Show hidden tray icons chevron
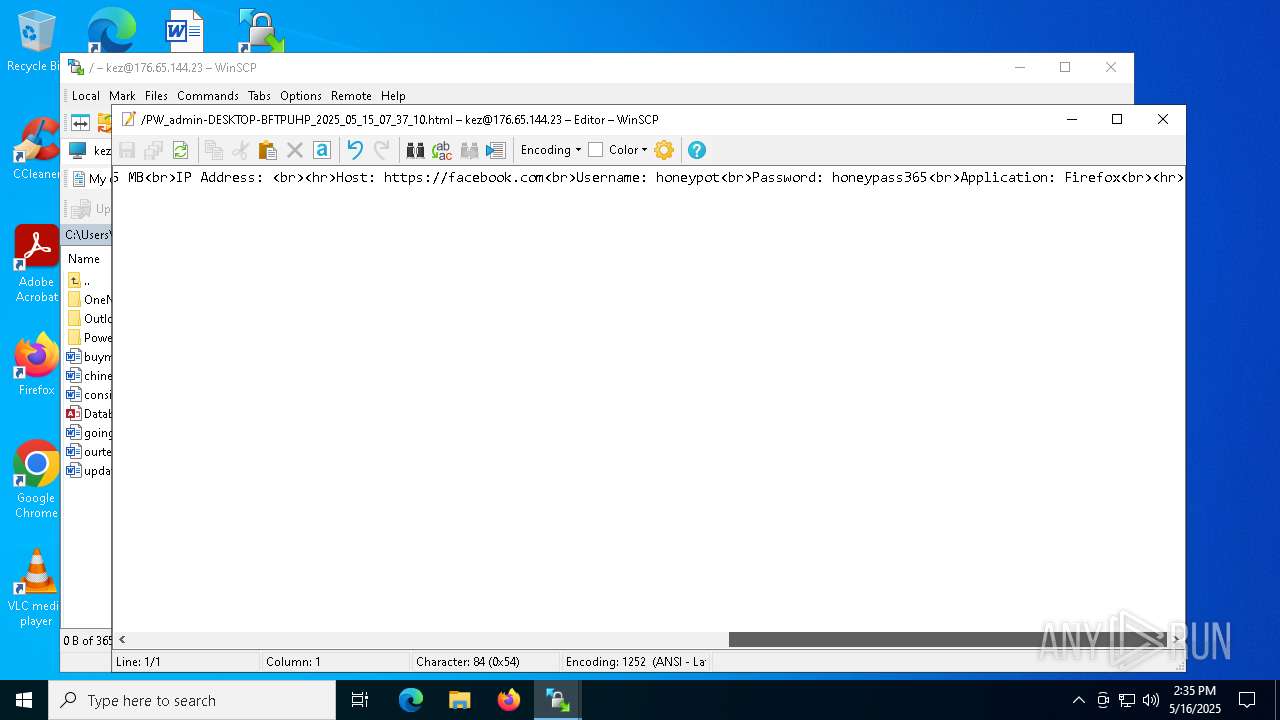Viewport: 1280px width, 720px height. [x=1078, y=700]
